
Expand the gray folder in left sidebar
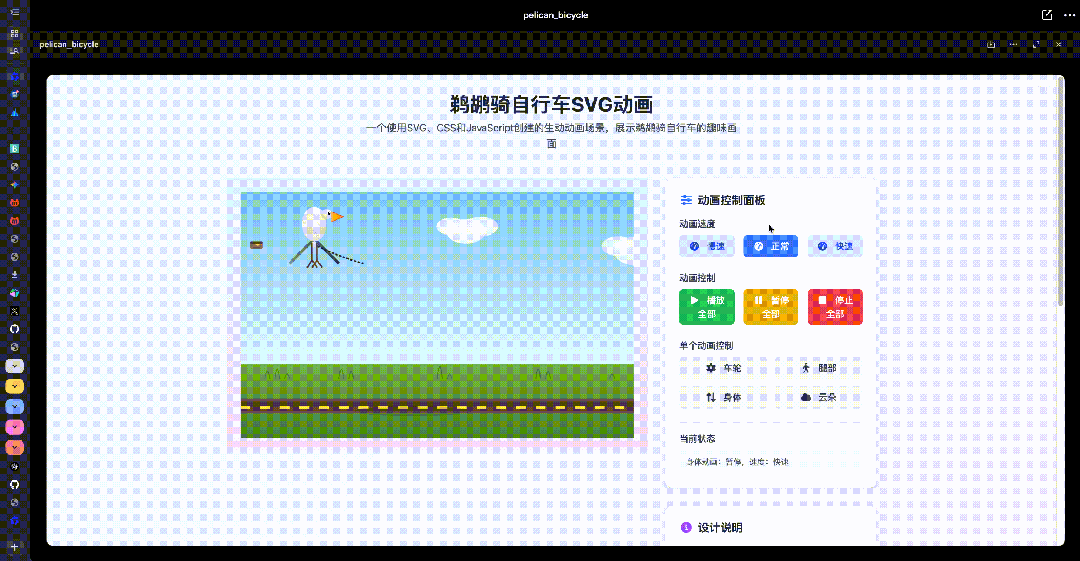14,366
